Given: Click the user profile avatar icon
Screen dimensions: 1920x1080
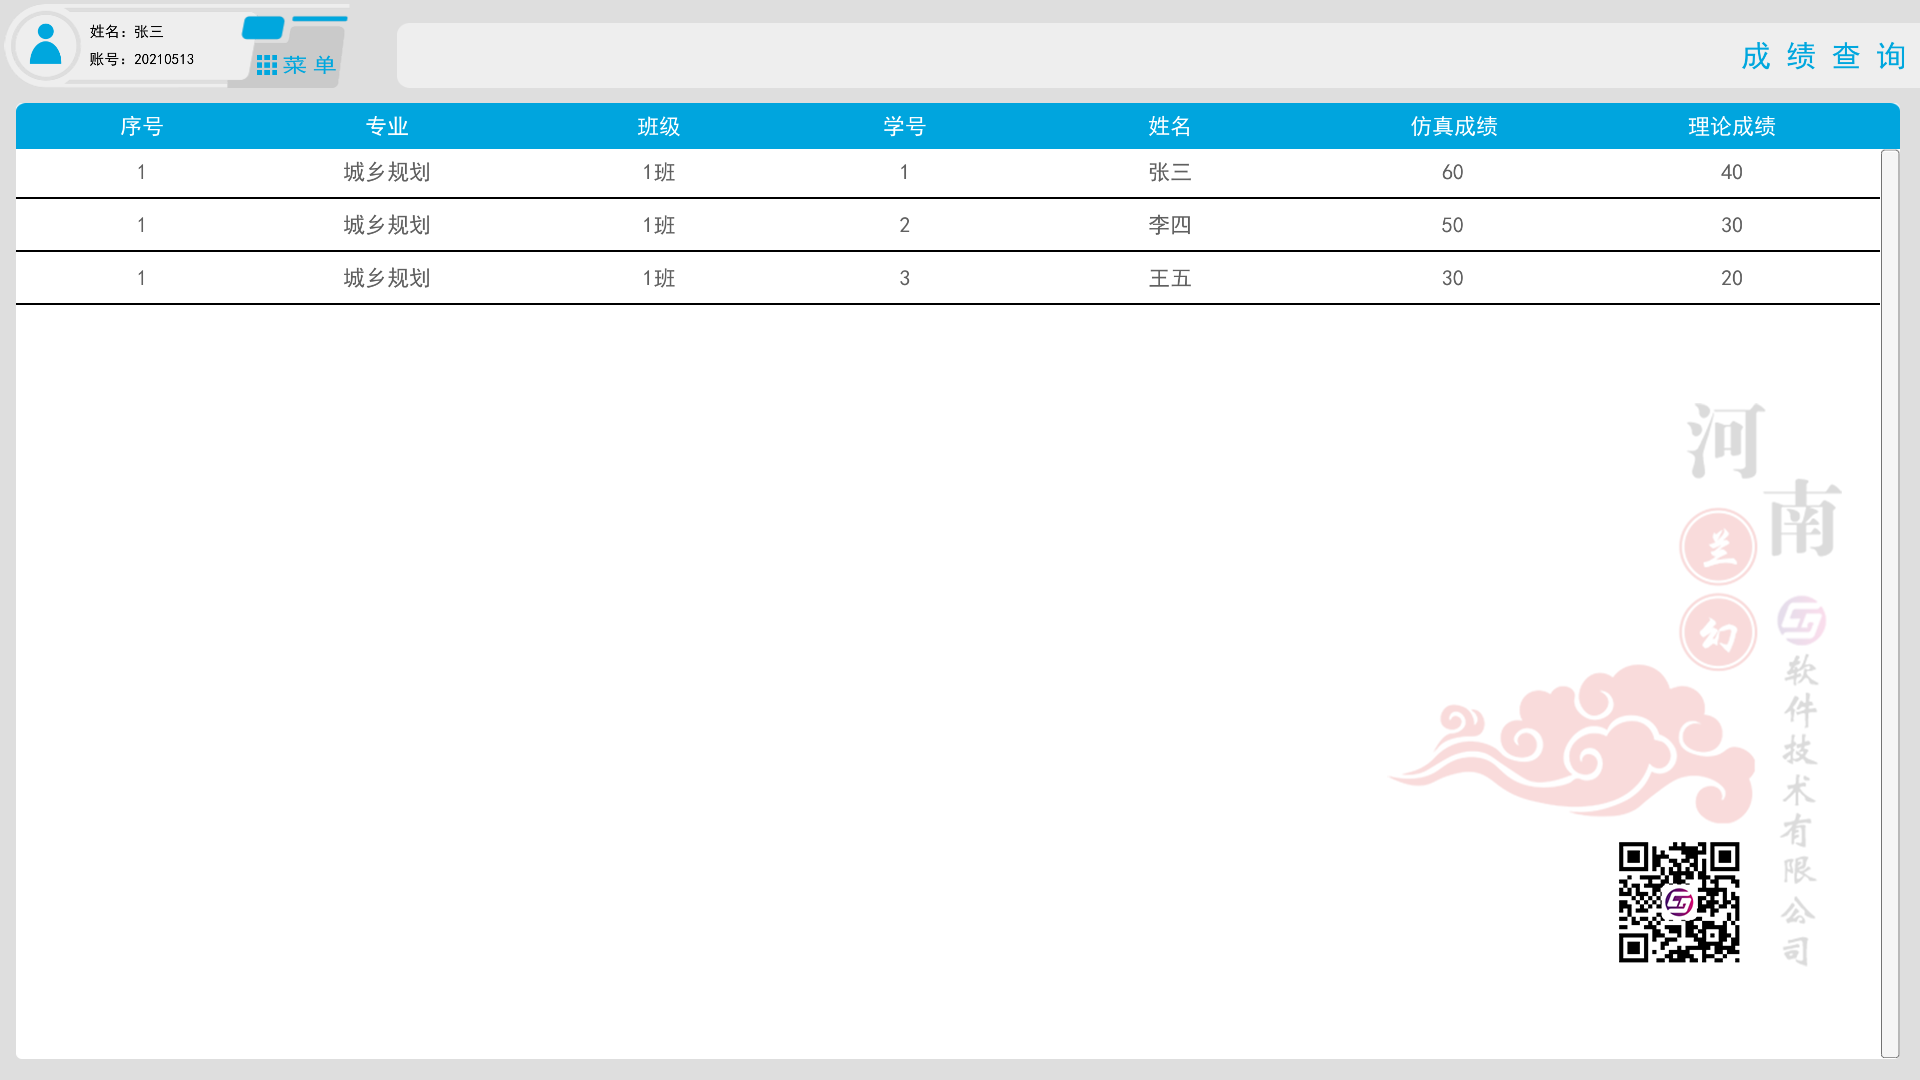Looking at the screenshot, I should click(x=44, y=44).
